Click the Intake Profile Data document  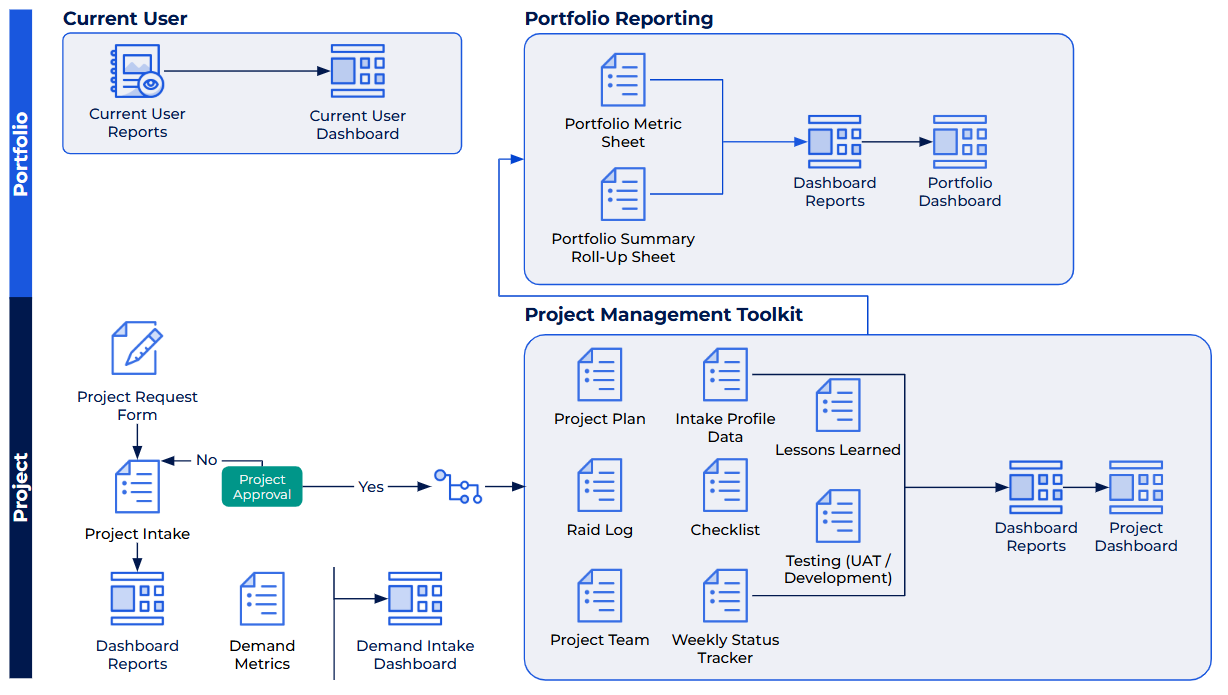point(725,375)
